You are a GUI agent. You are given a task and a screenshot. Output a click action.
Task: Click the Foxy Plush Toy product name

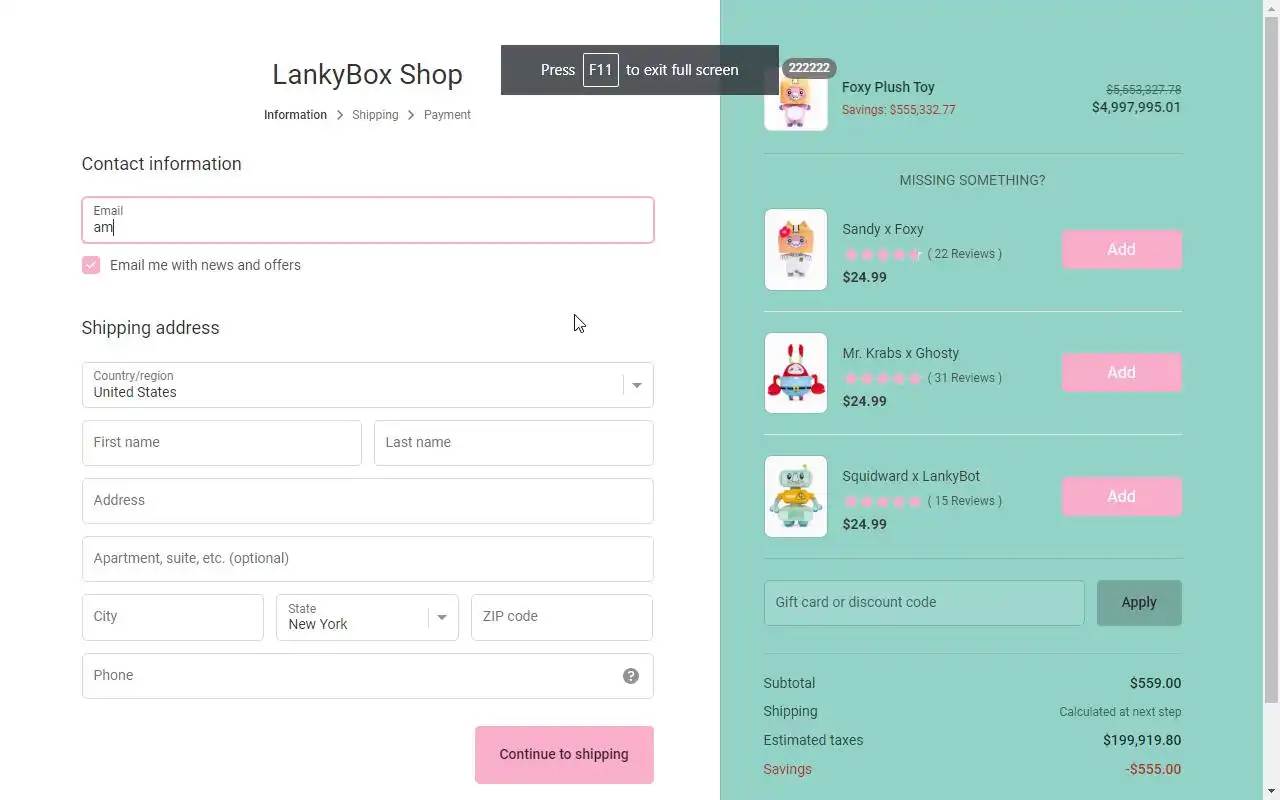pos(888,87)
